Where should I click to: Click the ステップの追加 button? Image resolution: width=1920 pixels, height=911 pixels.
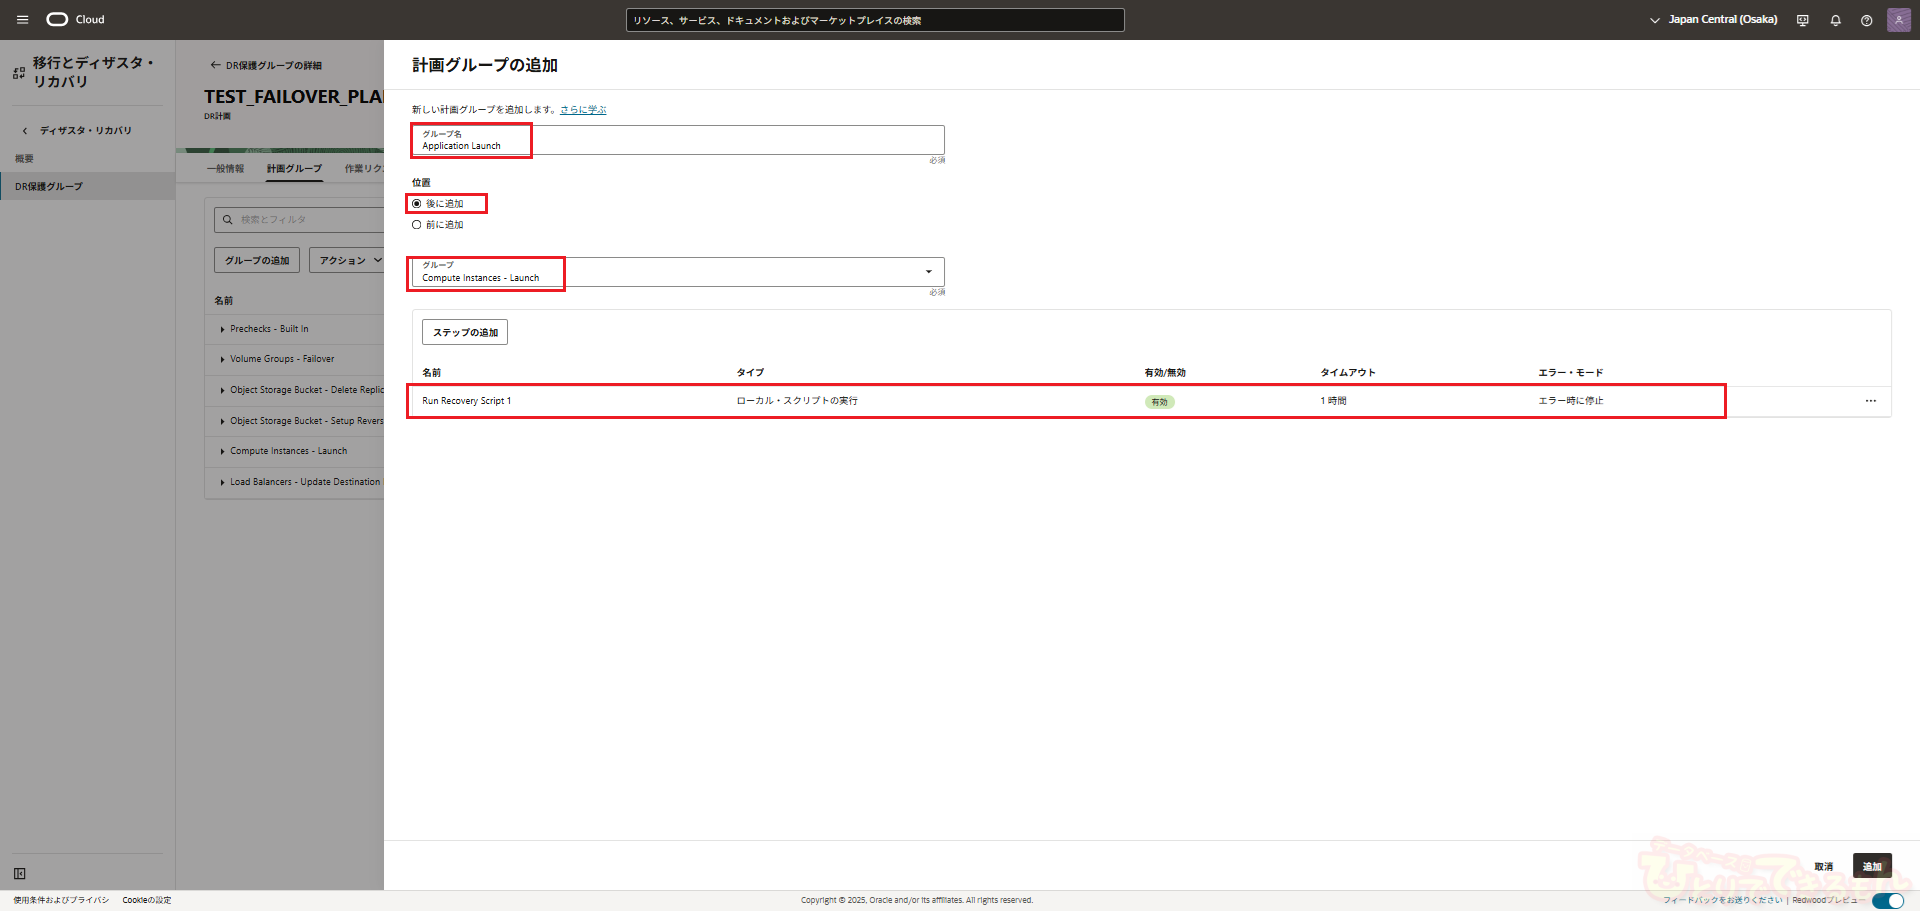coord(465,332)
